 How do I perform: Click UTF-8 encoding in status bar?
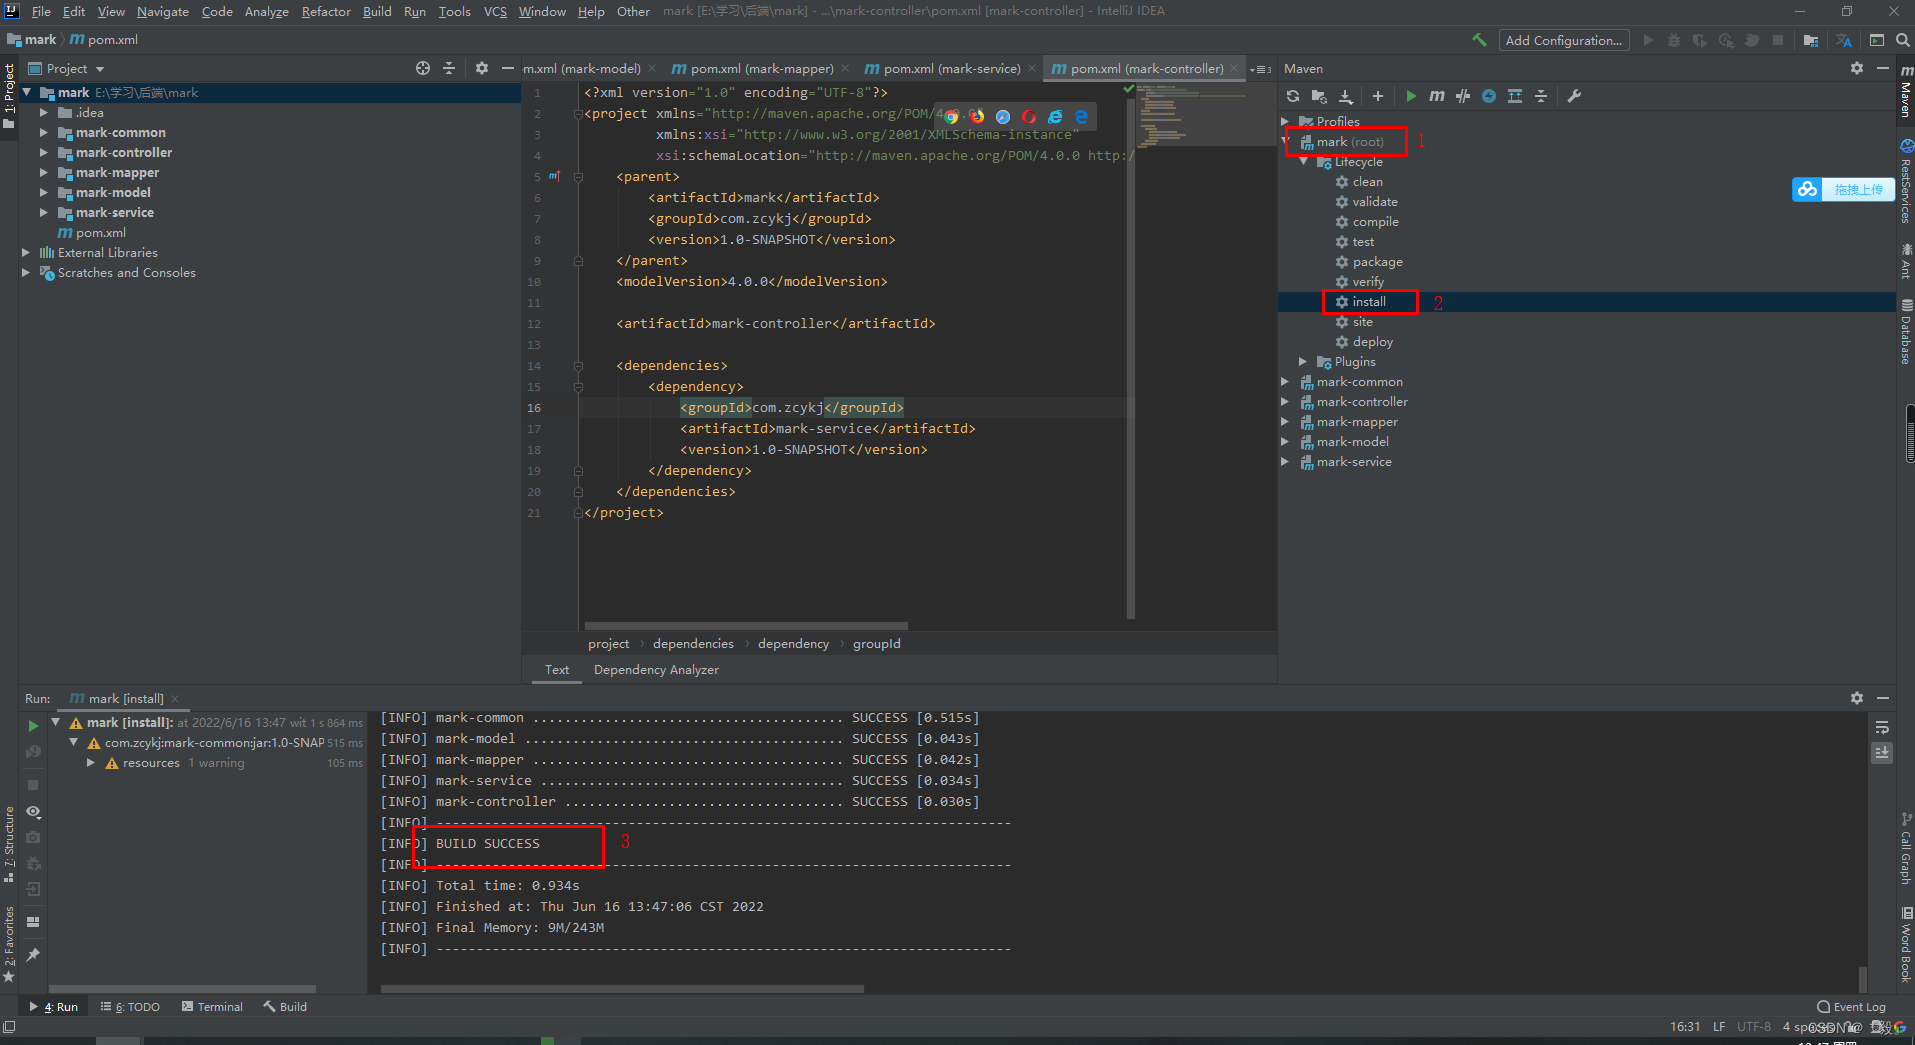point(1753,1027)
